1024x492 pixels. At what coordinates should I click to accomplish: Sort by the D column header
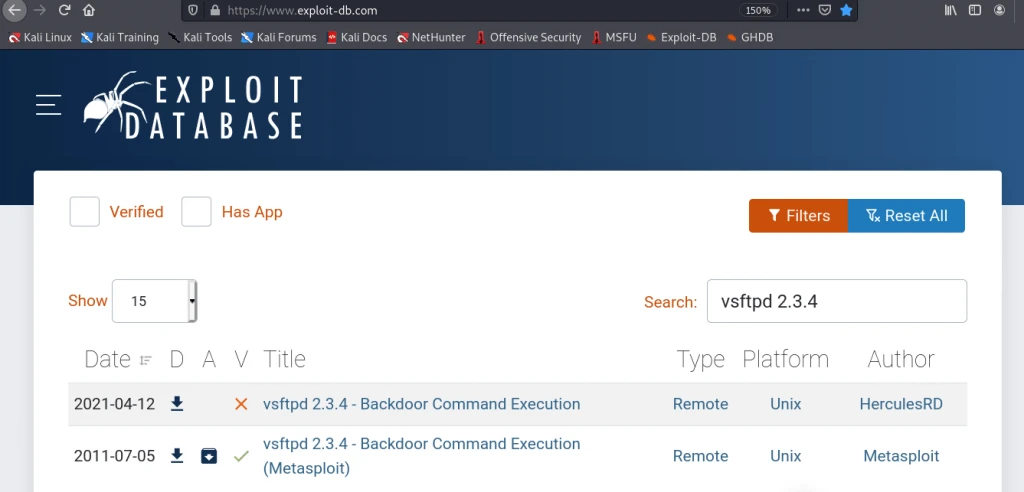176,359
